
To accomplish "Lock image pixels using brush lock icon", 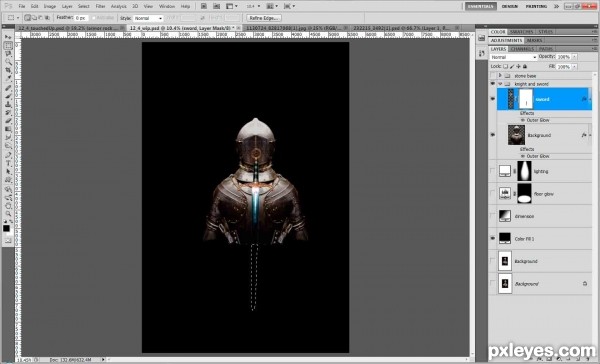I will (x=512, y=66).
